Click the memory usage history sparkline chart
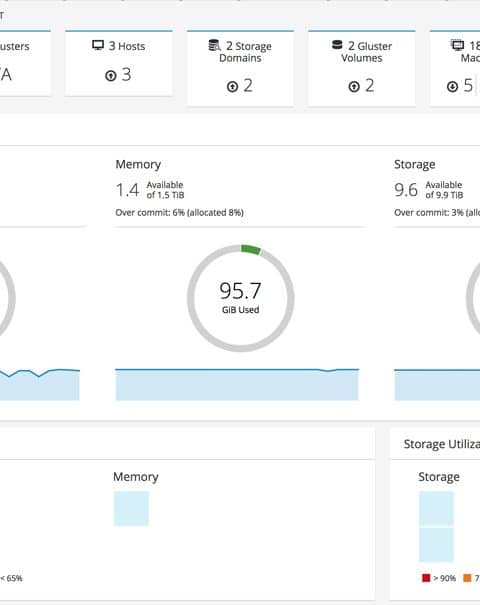The width and height of the screenshot is (480, 605). 237,384
